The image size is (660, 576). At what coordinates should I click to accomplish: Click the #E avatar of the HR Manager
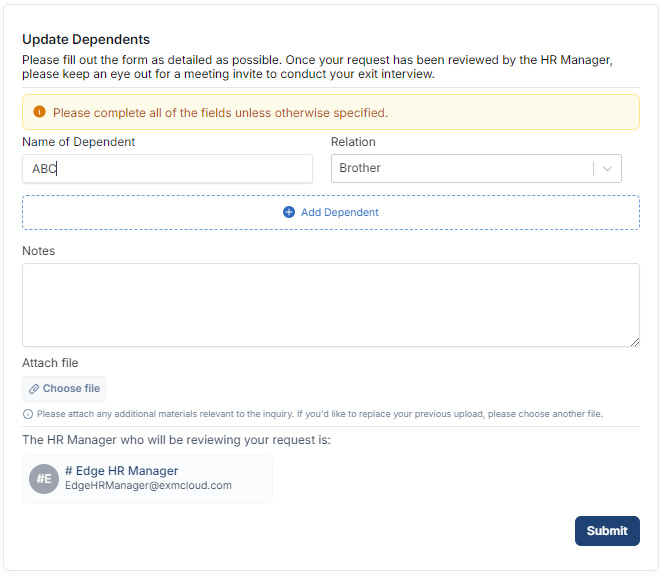[x=44, y=479]
